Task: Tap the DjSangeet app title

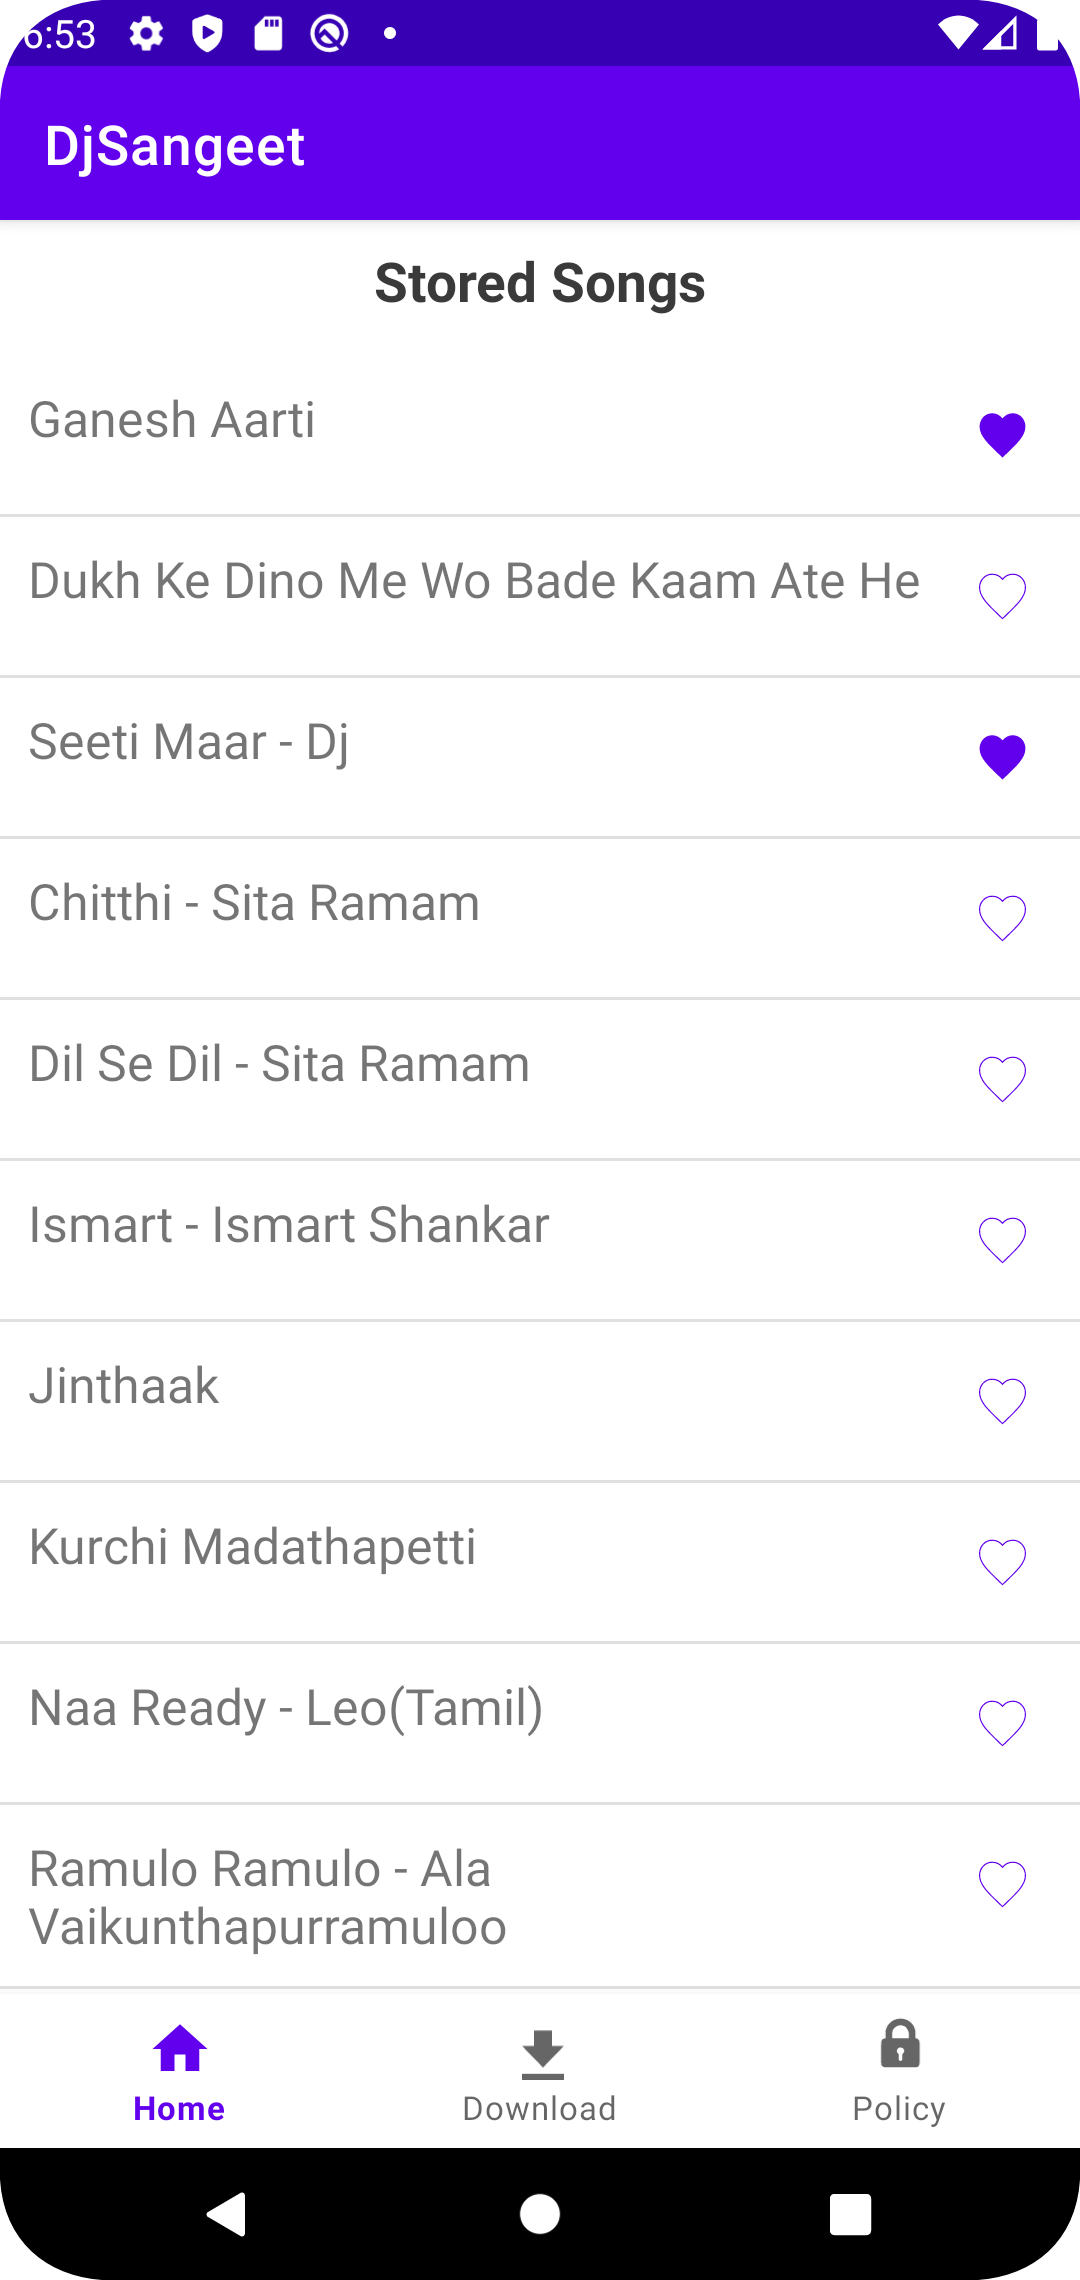Action: coord(175,146)
